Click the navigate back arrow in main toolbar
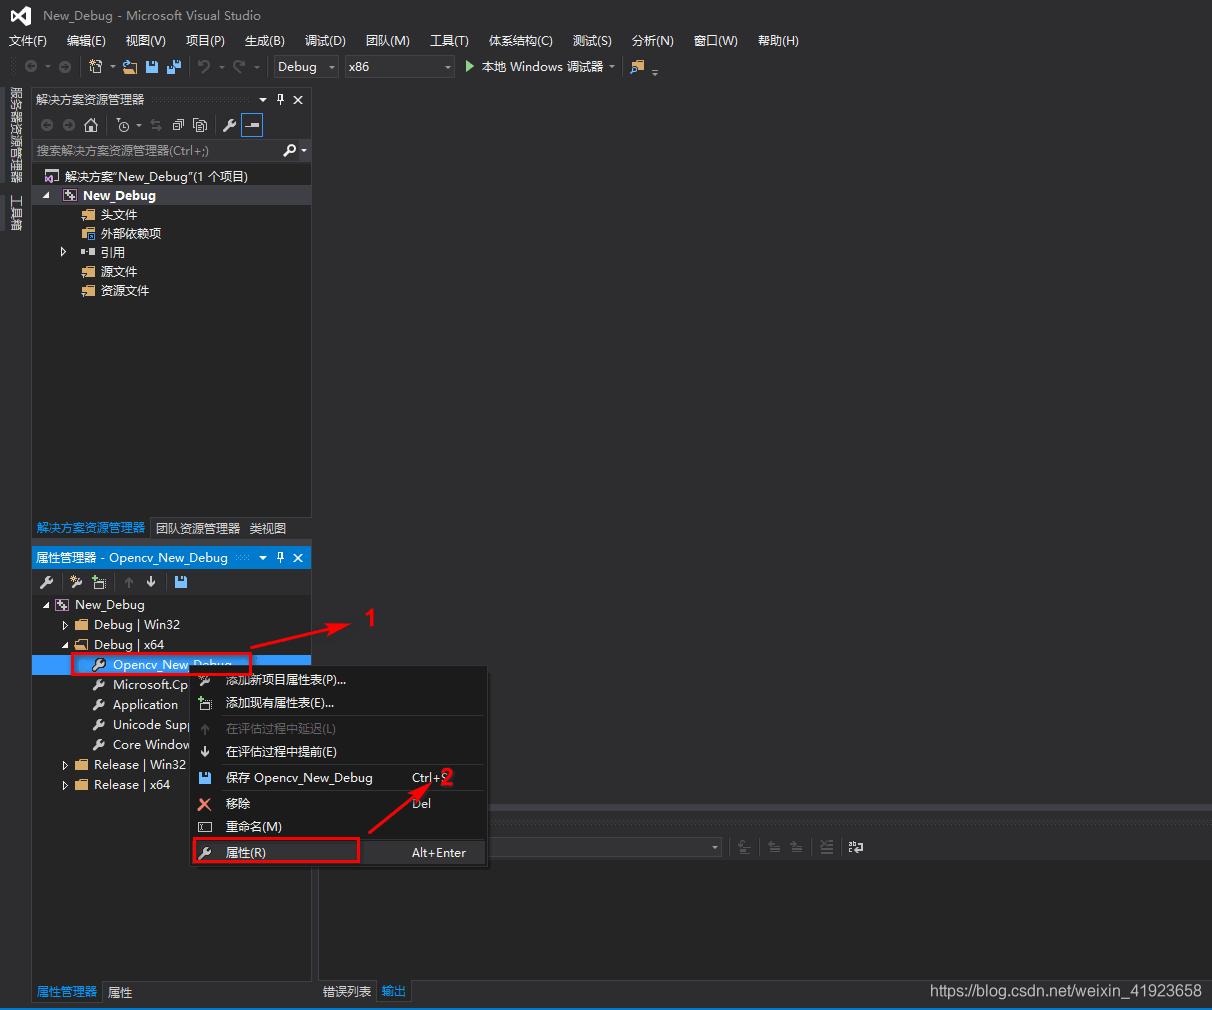The width and height of the screenshot is (1212, 1010). click(31, 67)
